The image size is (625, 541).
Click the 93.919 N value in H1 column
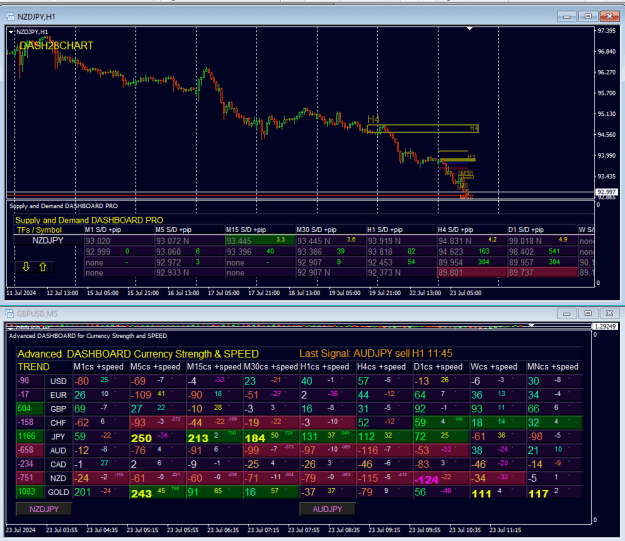384,241
